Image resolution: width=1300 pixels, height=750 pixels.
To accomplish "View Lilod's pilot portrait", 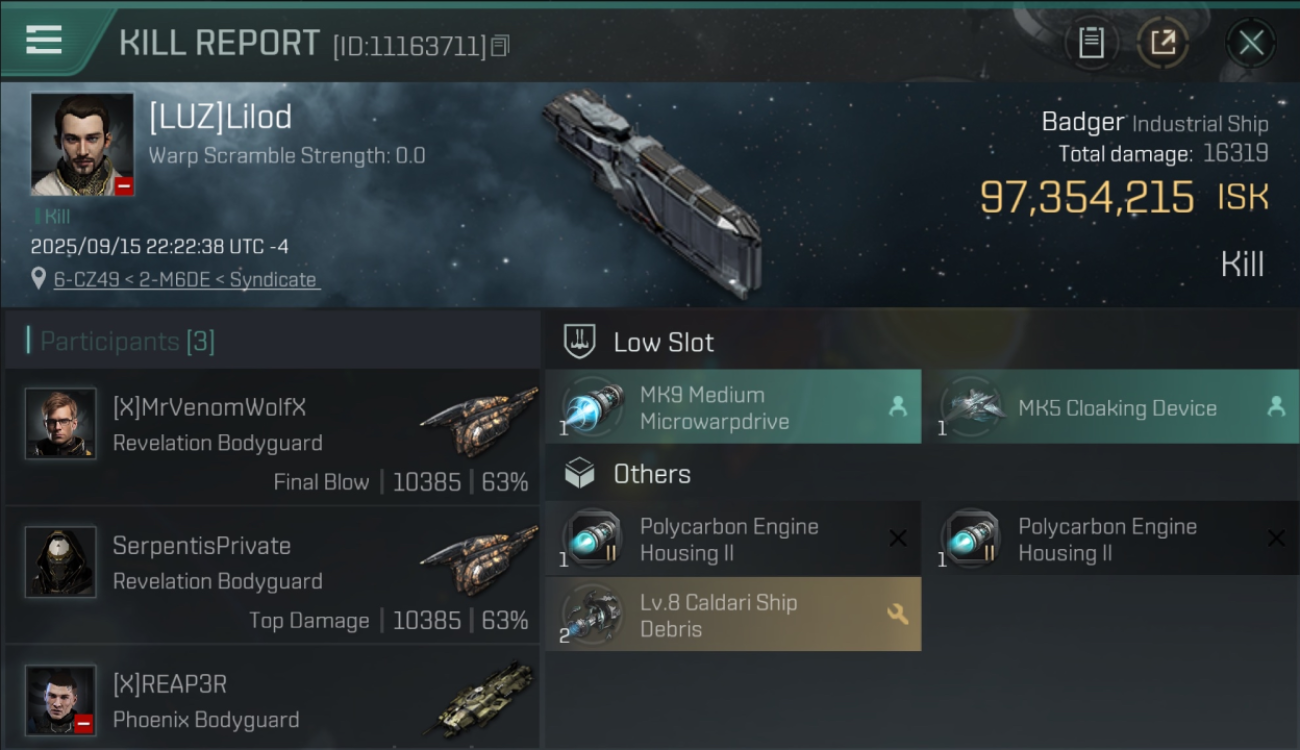I will (x=82, y=144).
